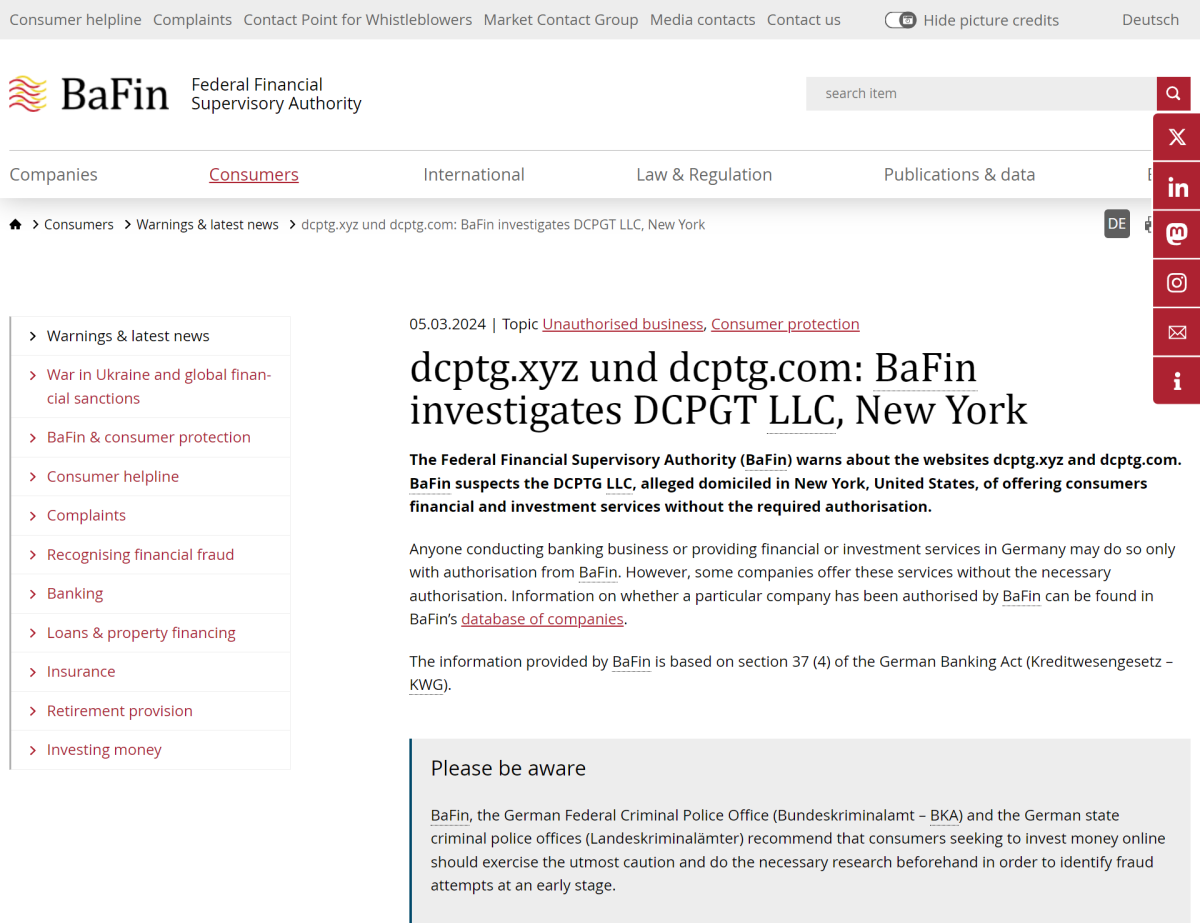This screenshot has width=1200, height=923.
Task: Expand the Insurance sidebar entry
Action: (80, 671)
